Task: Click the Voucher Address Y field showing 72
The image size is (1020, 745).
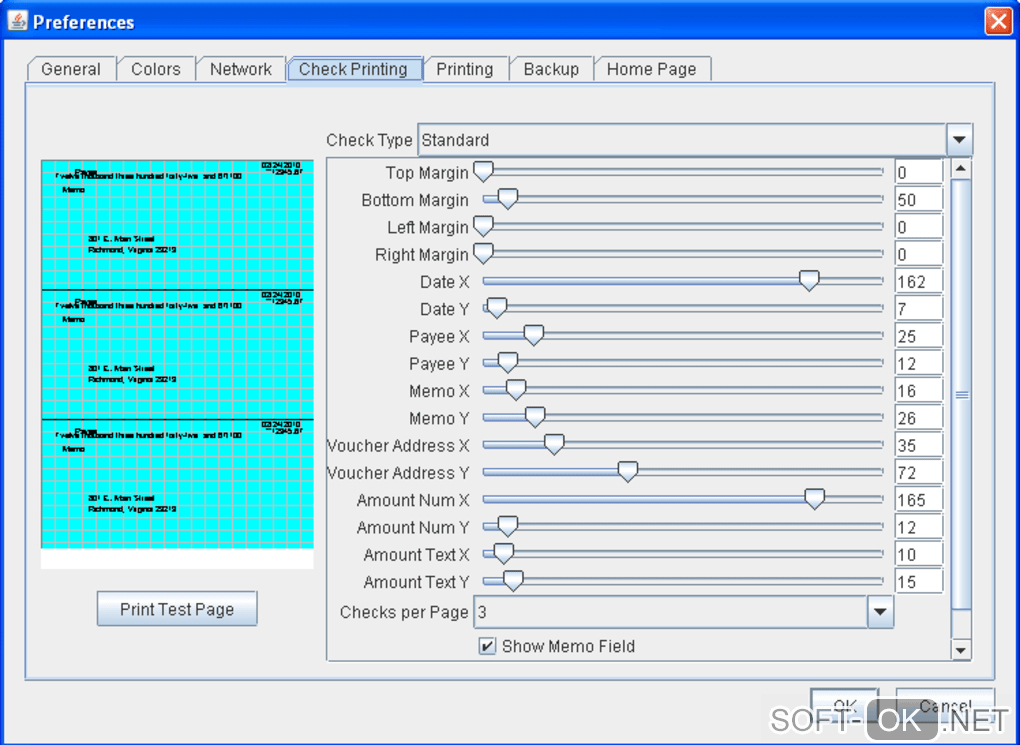Action: 919,473
